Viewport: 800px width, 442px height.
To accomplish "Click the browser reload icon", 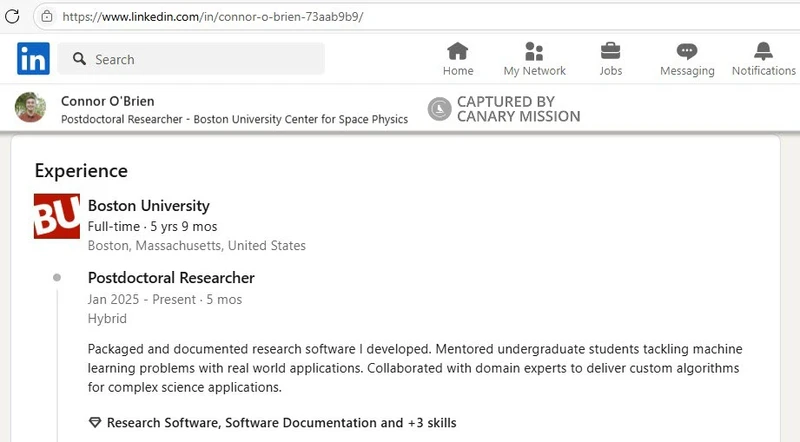I will click(x=13, y=16).
